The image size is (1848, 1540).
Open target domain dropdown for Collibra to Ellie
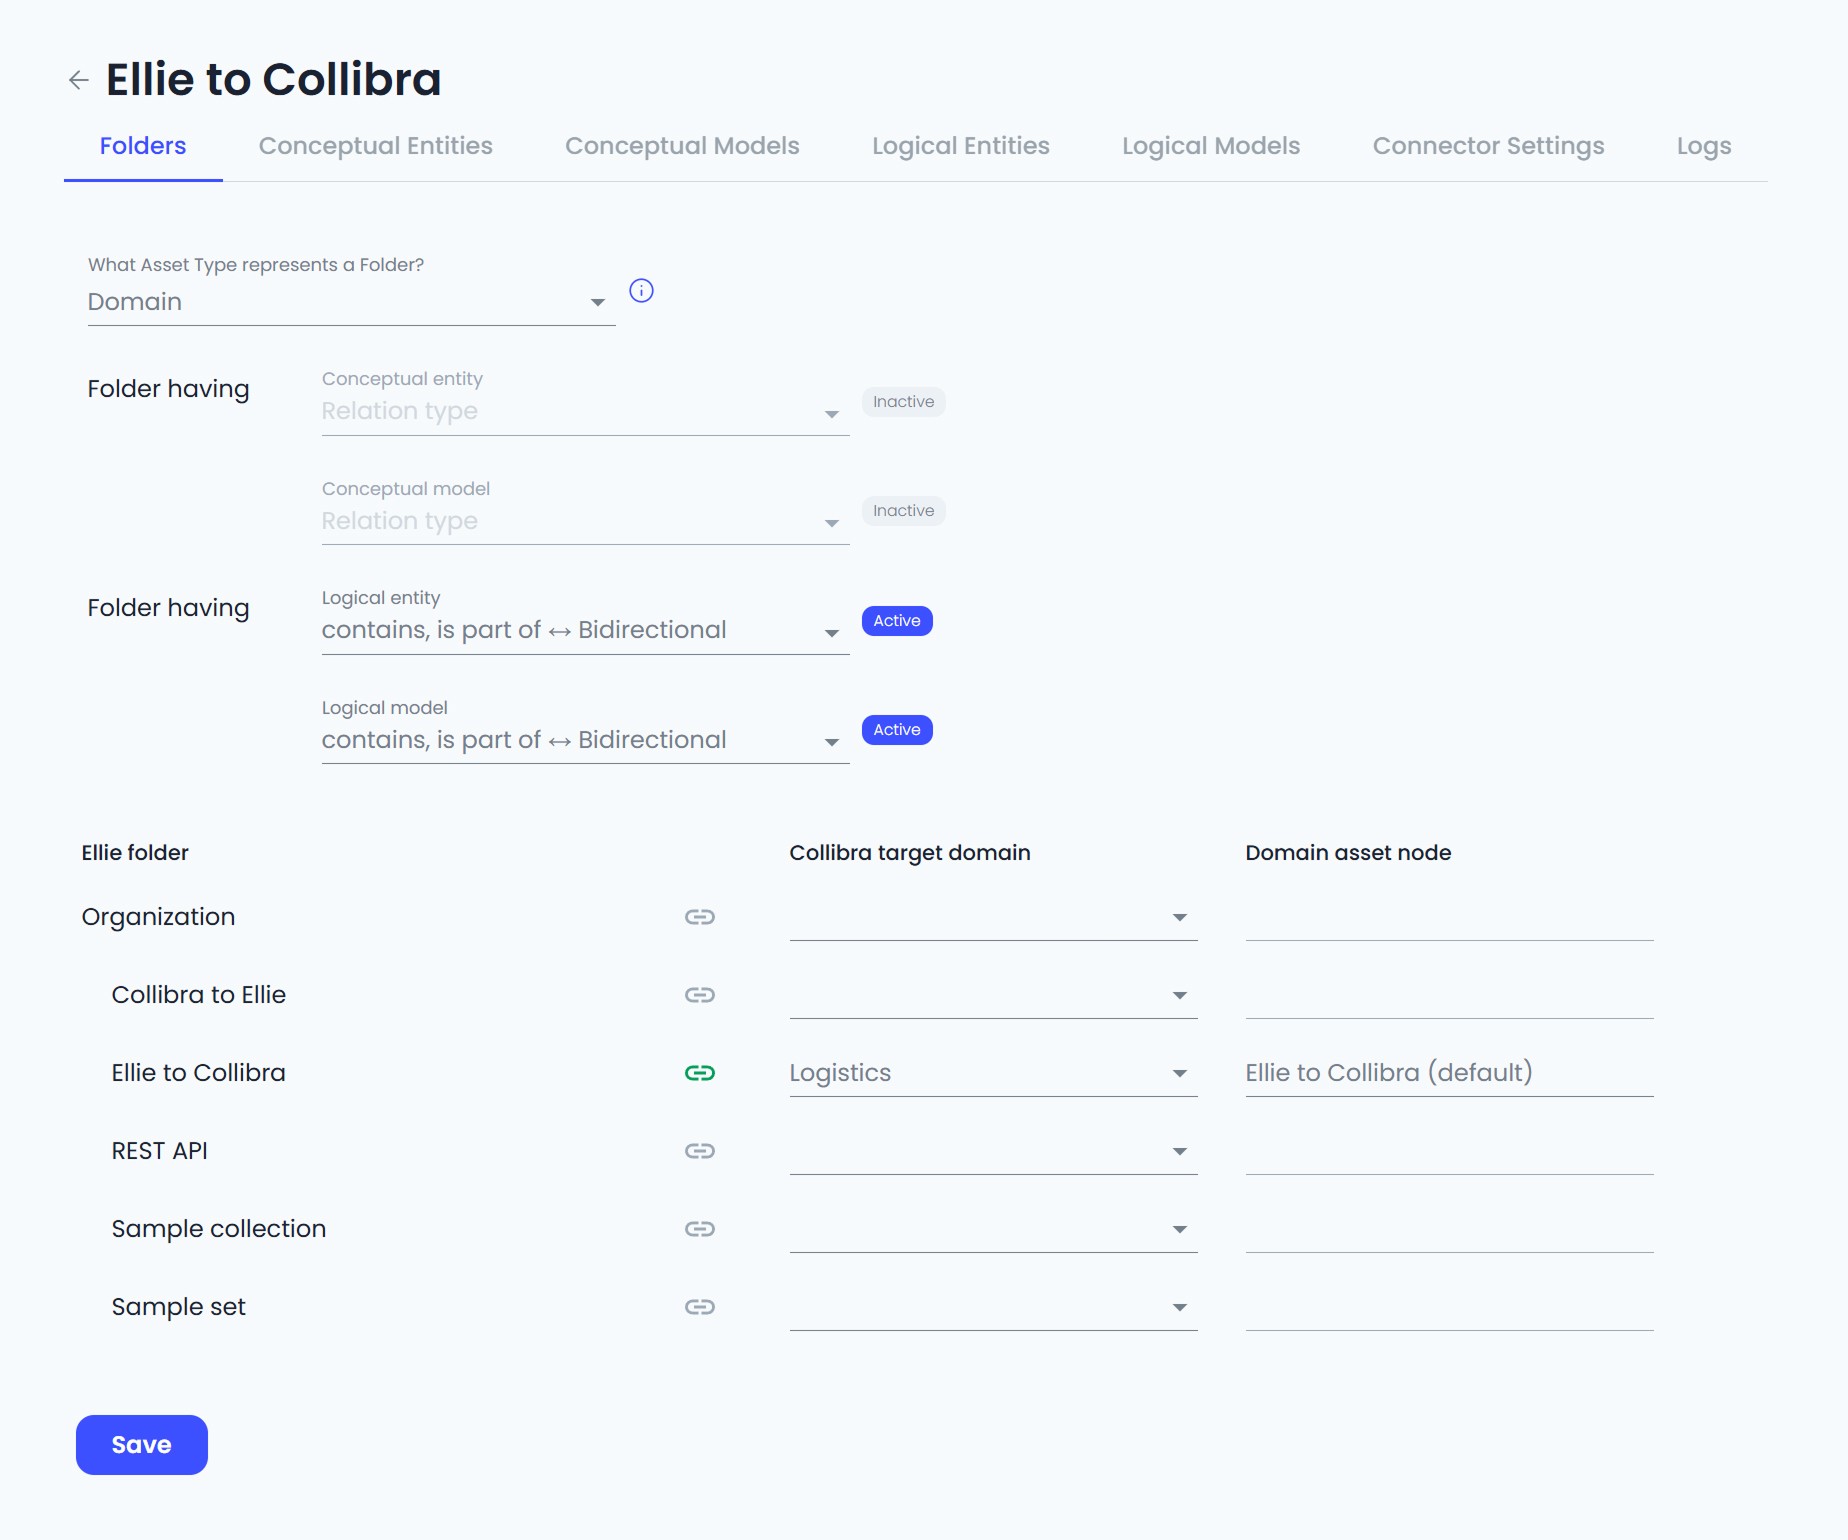pyautogui.click(x=993, y=996)
